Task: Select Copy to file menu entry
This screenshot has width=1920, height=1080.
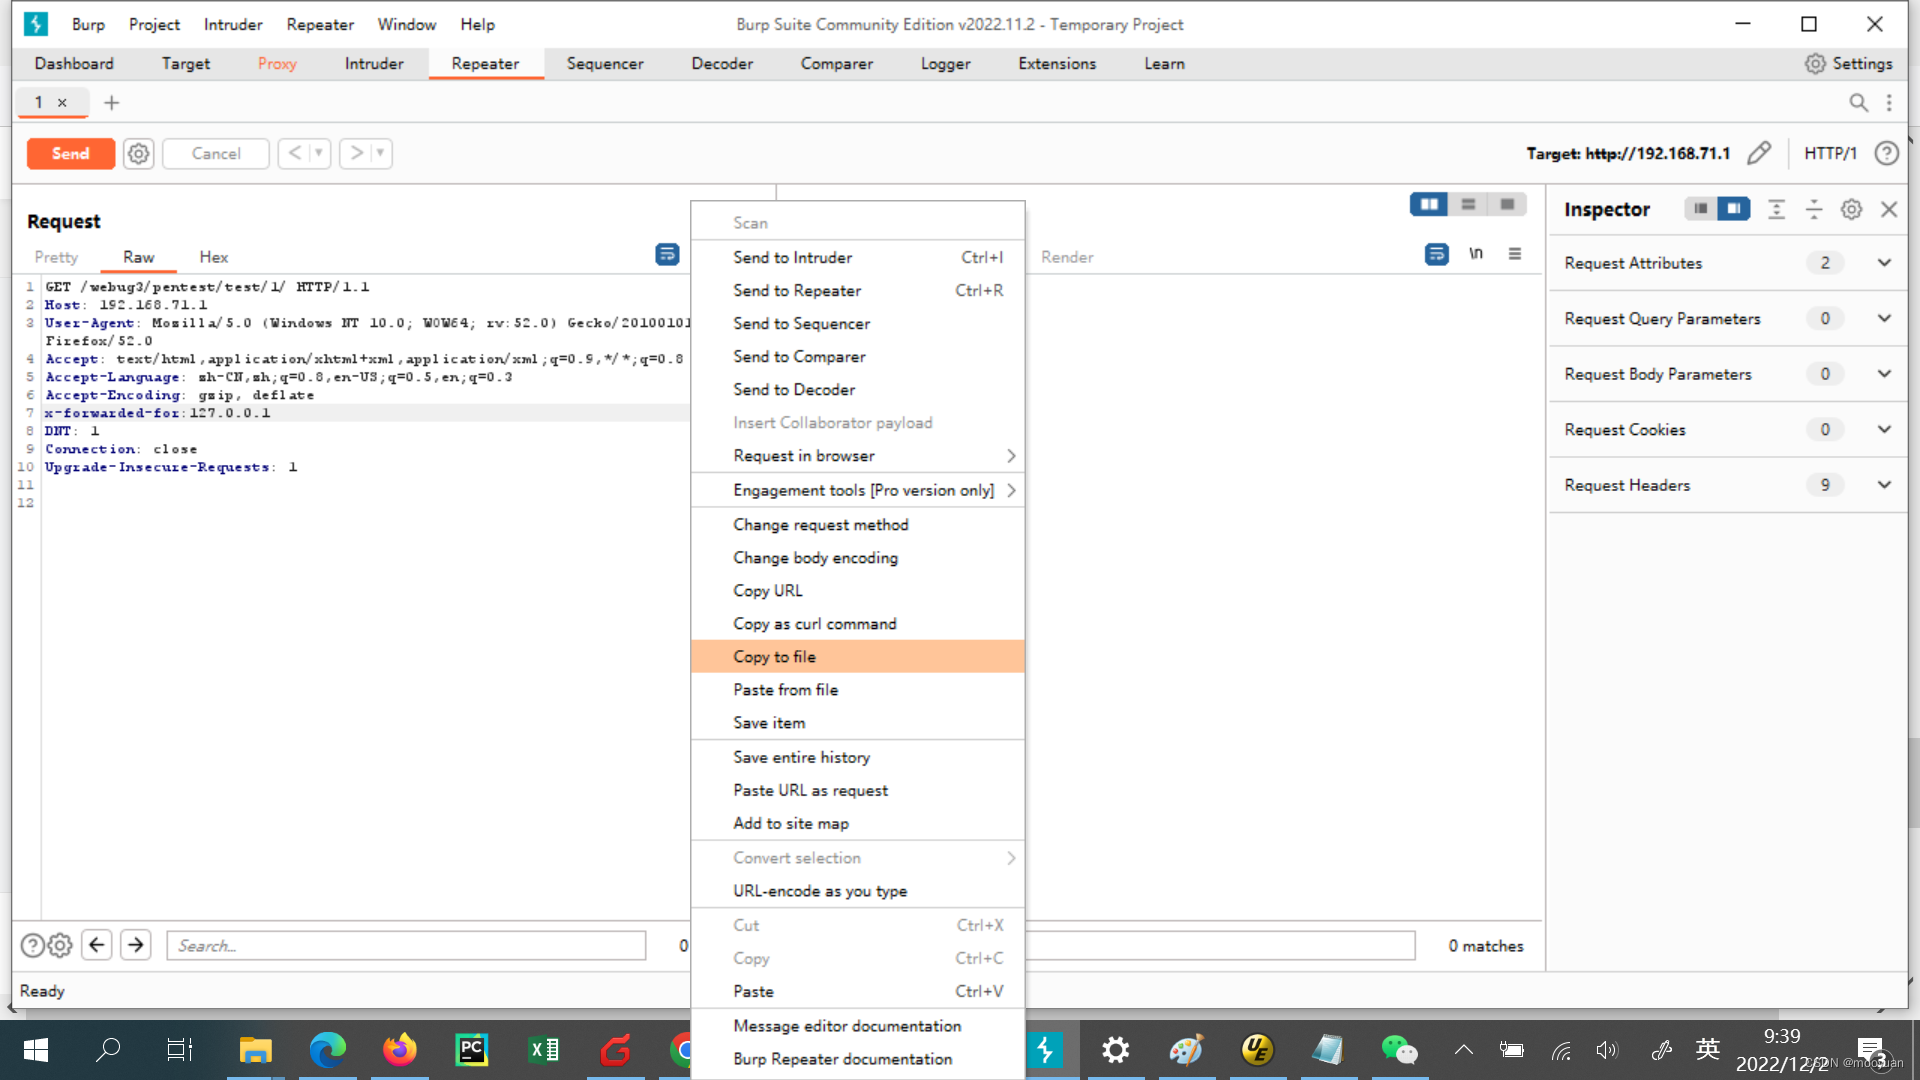Action: tap(774, 656)
